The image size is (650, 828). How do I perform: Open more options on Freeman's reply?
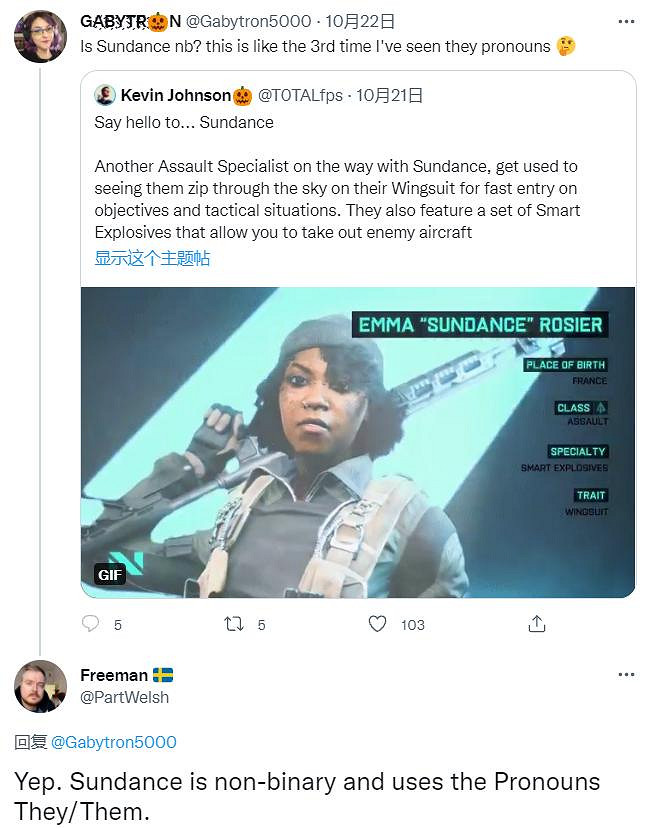626,675
